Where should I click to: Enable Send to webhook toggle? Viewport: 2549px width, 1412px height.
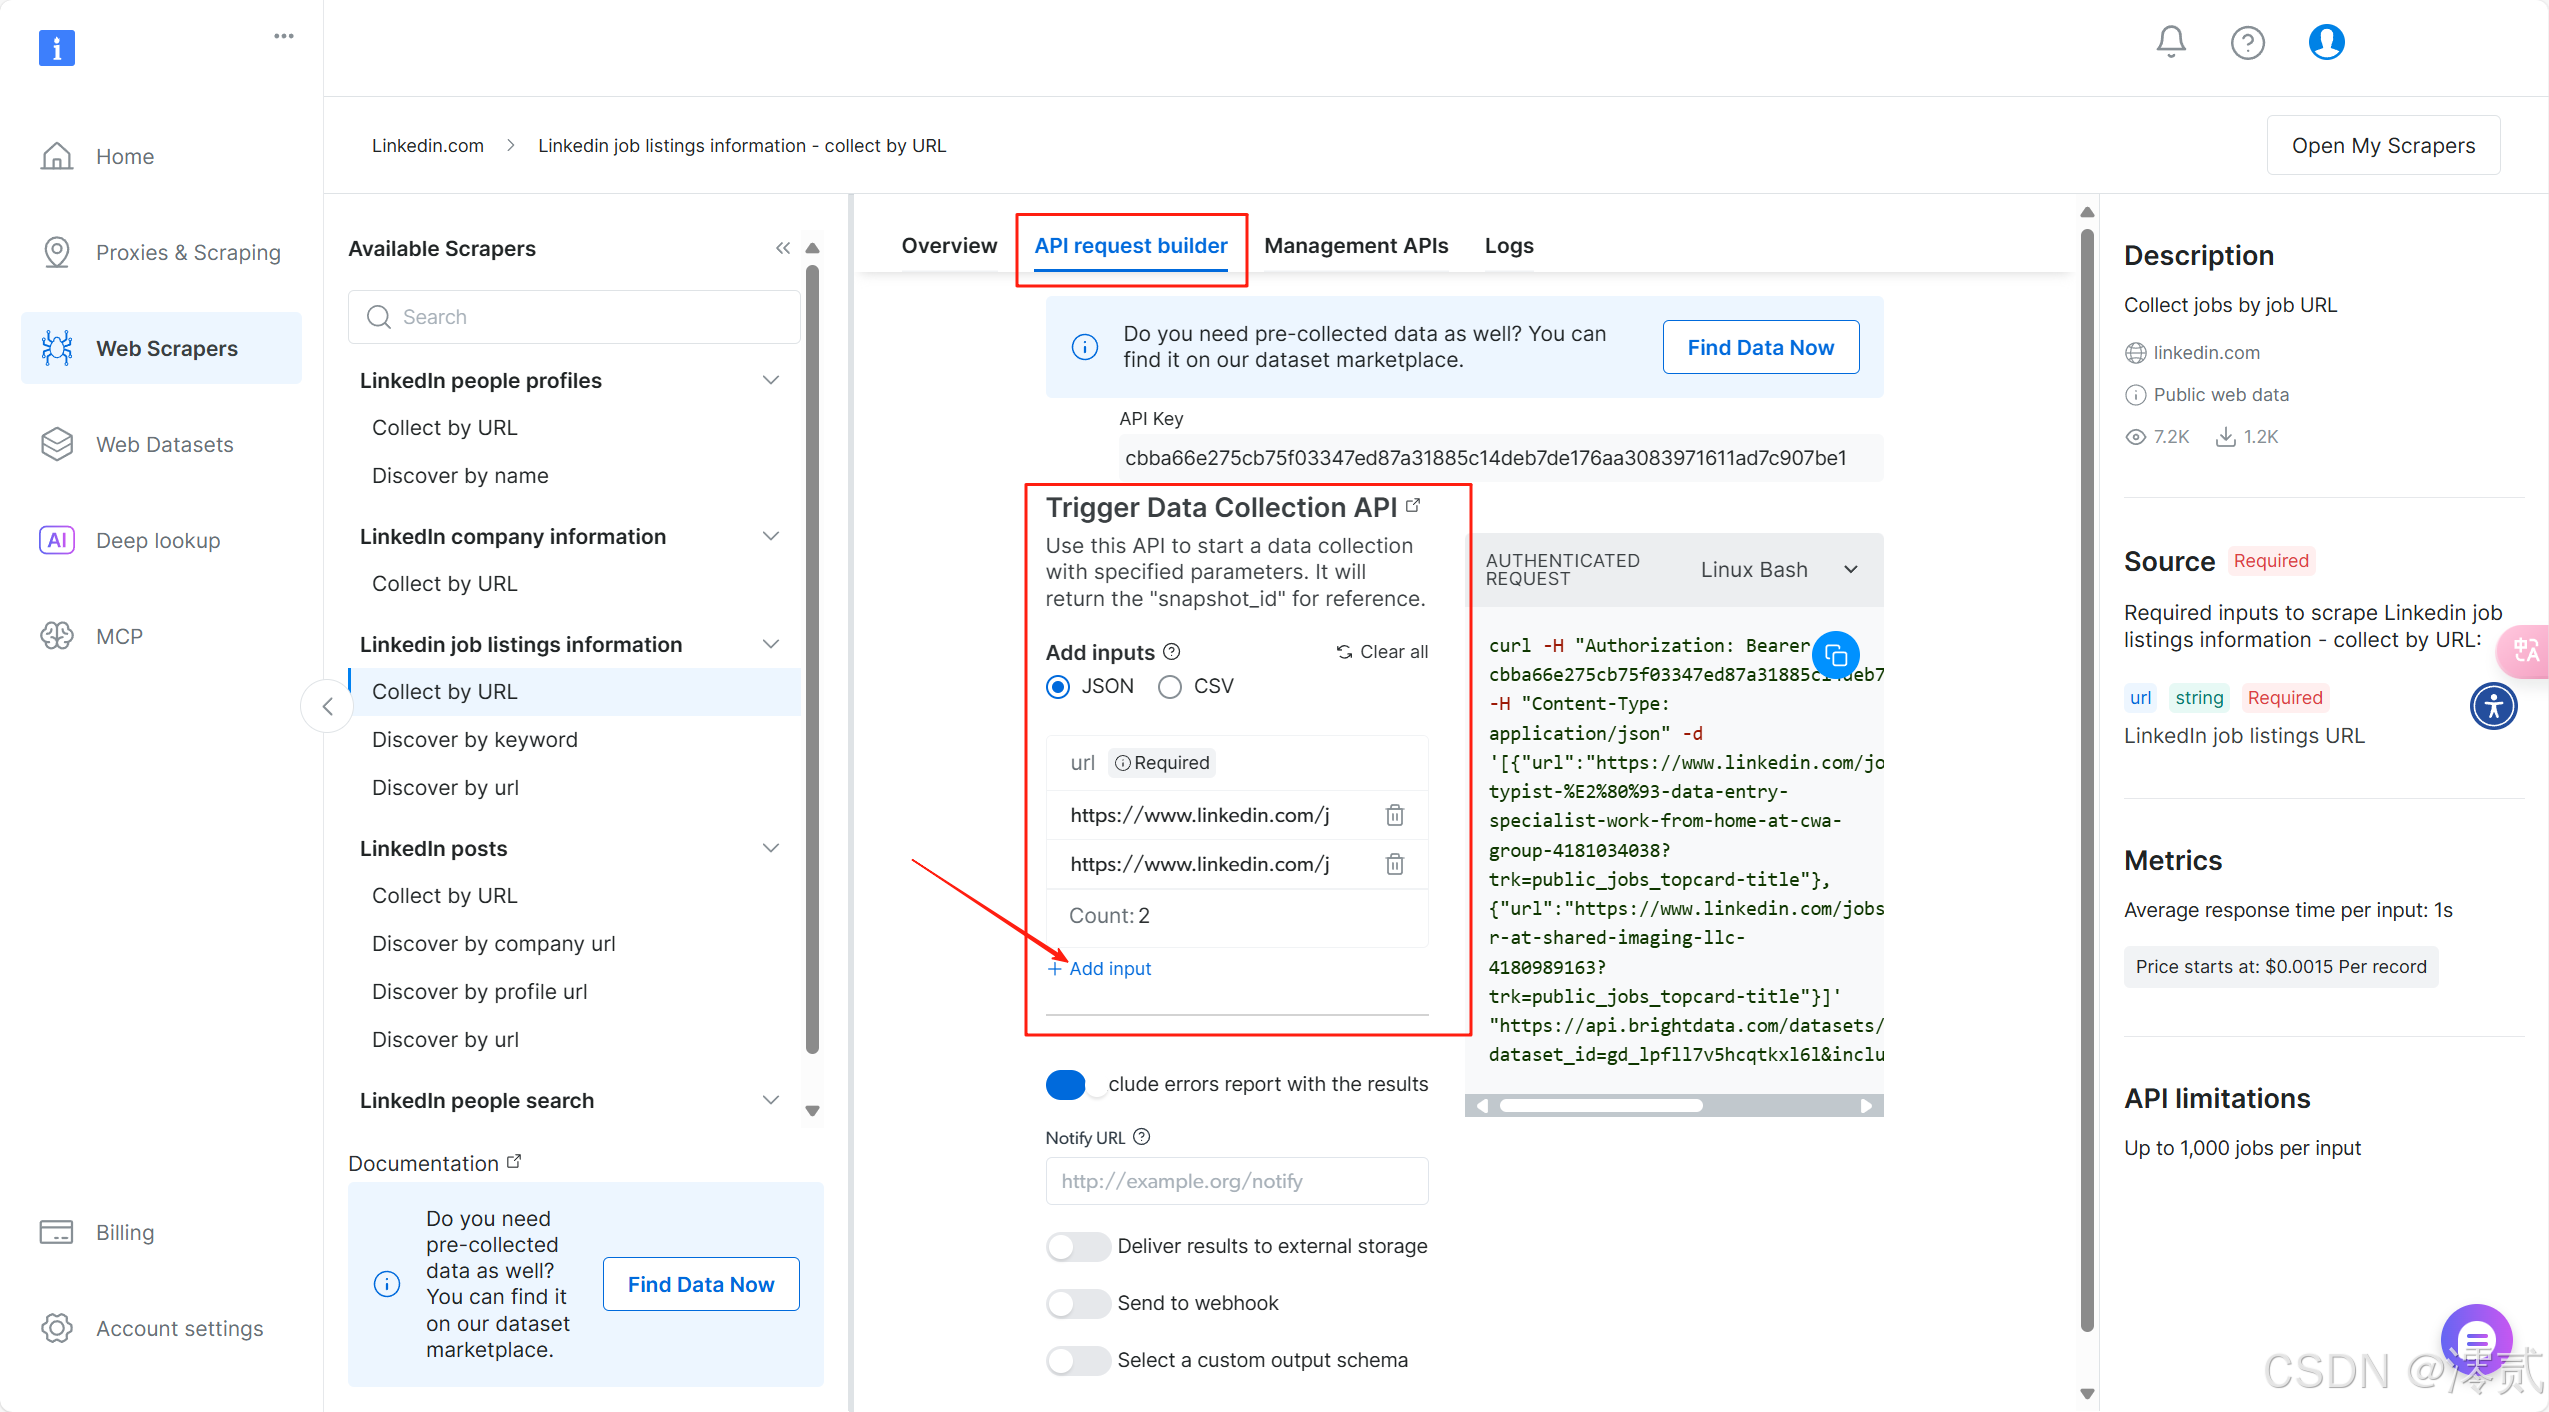click(x=1078, y=1303)
